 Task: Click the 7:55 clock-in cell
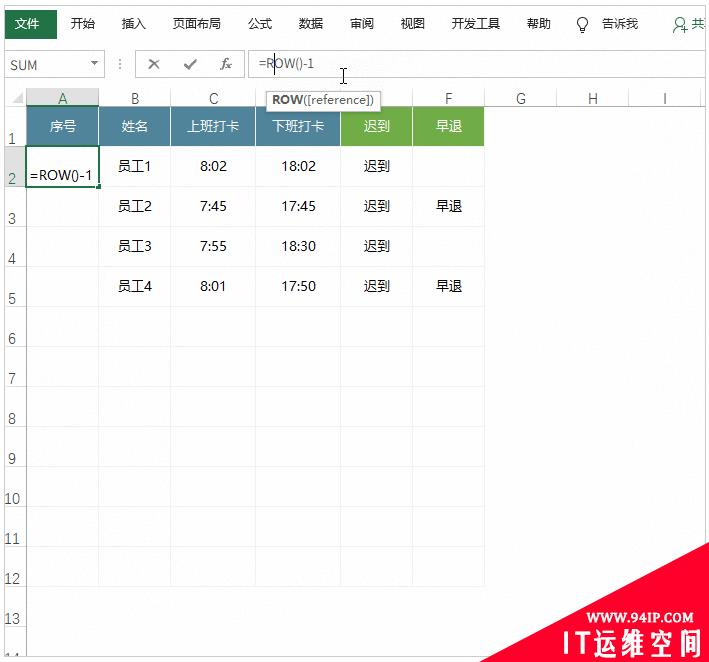pyautogui.click(x=213, y=246)
